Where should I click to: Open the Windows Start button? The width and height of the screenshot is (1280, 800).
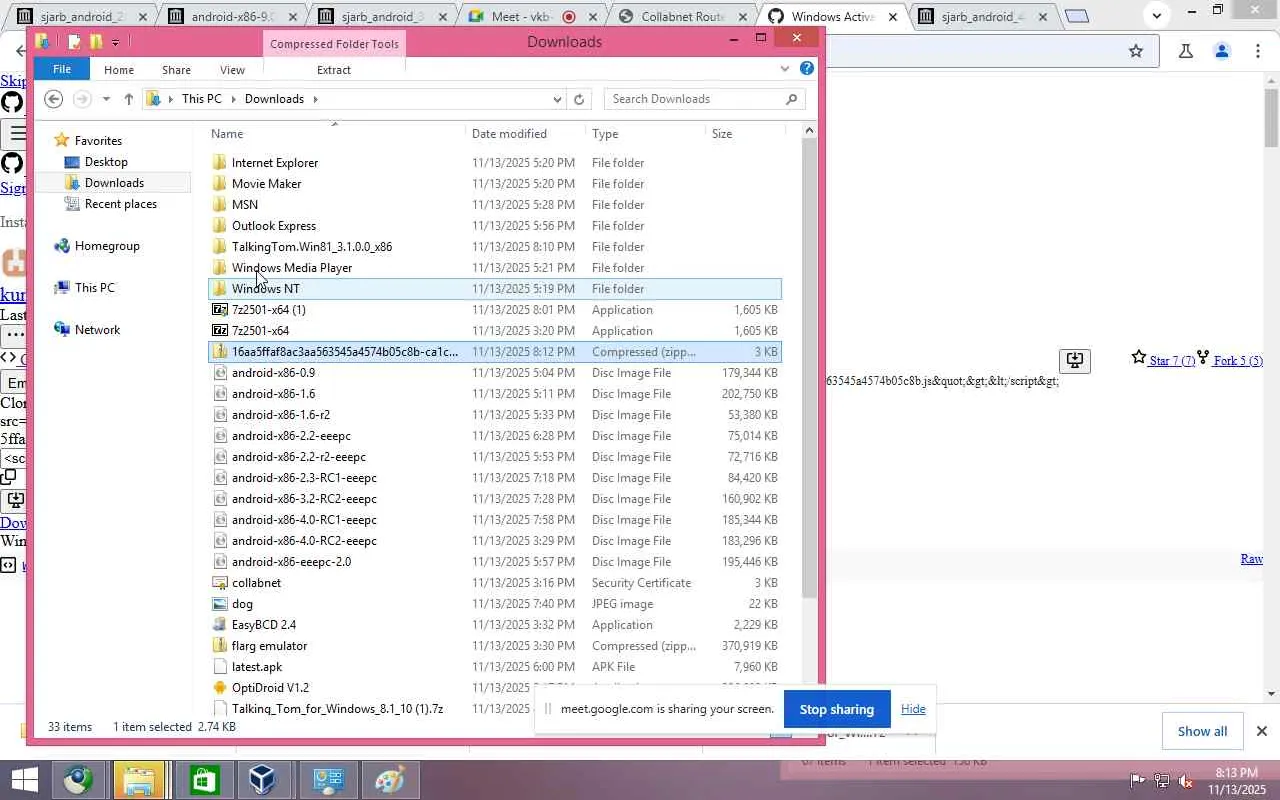(x=22, y=780)
